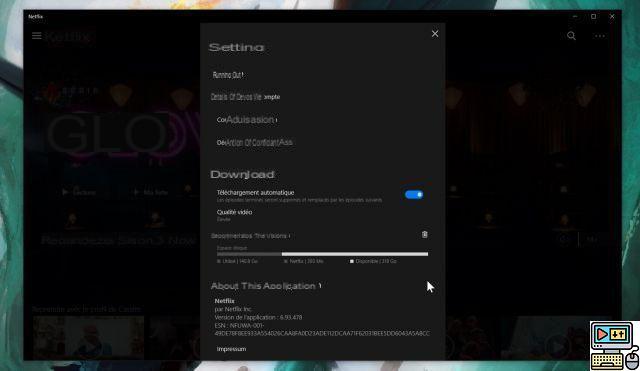Open the Impressum link
The width and height of the screenshot is (640, 371).
click(x=231, y=349)
